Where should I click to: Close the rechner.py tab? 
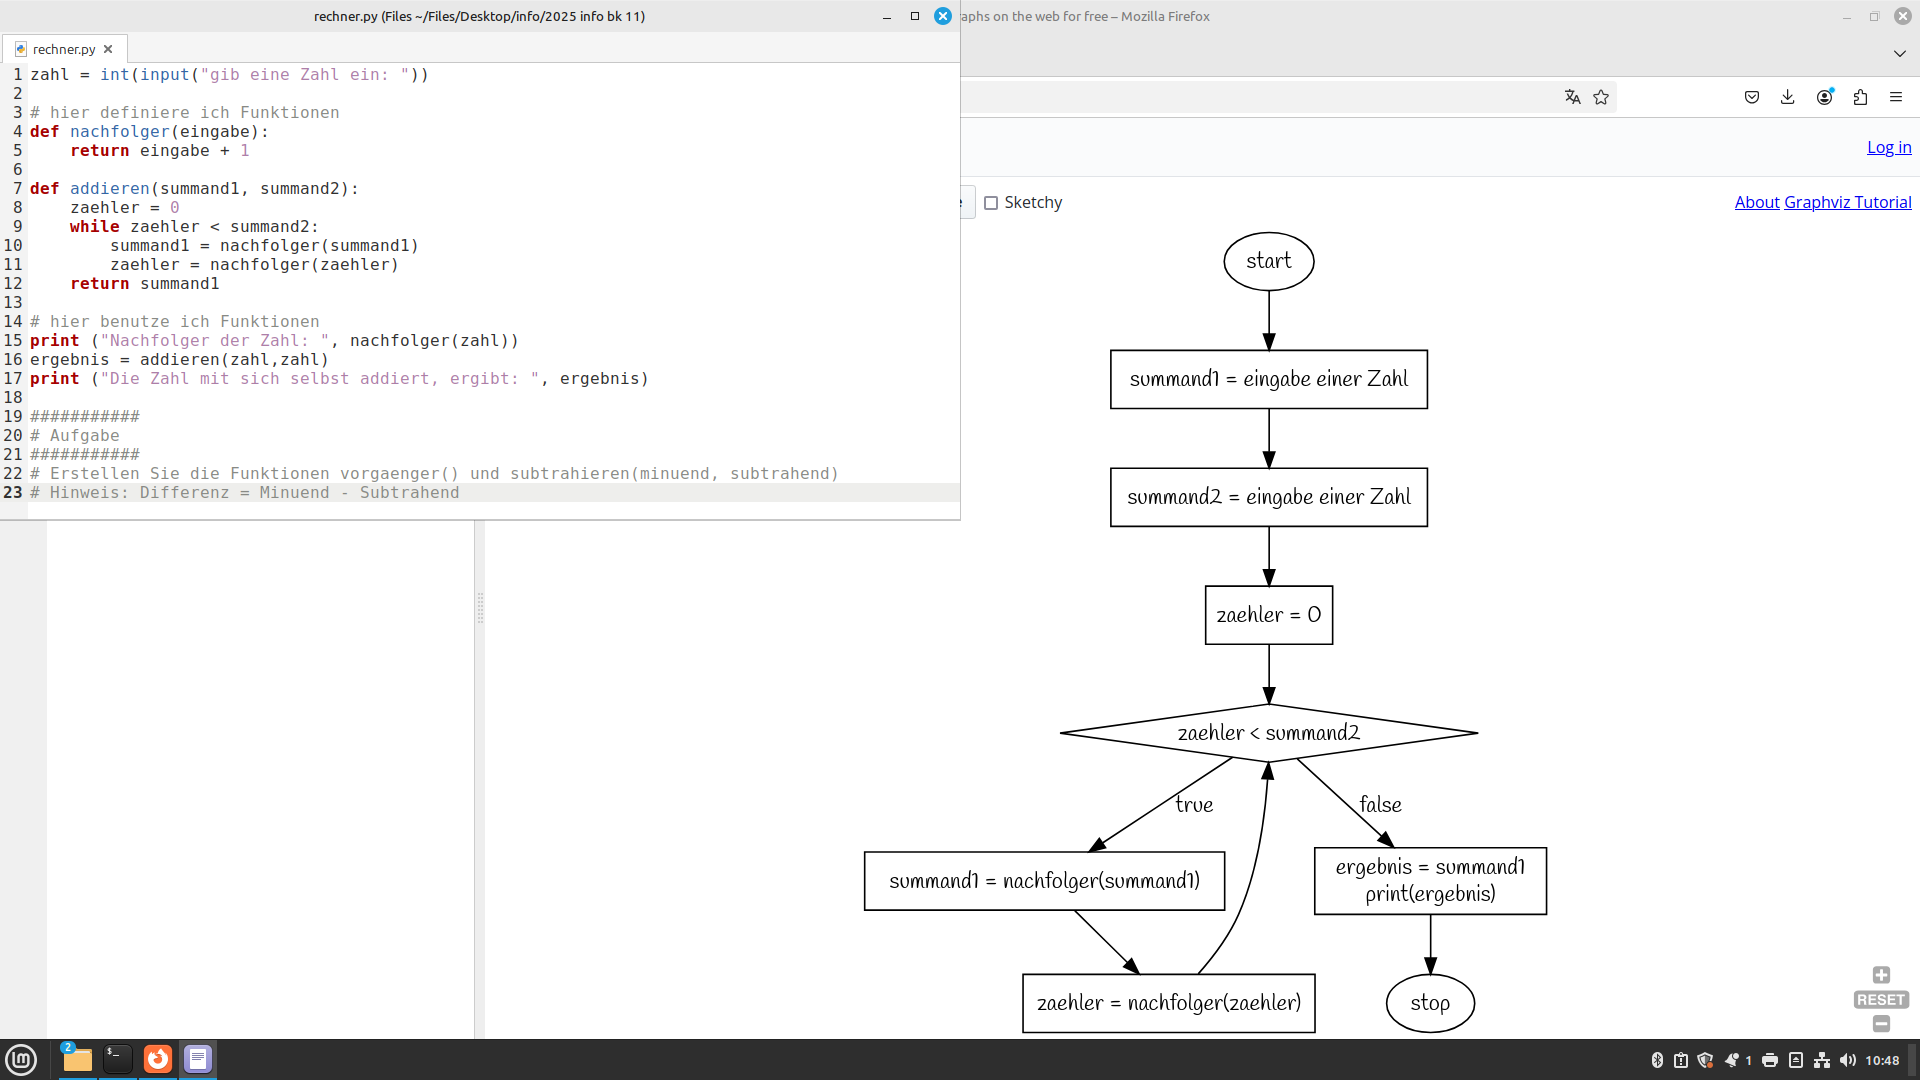[x=108, y=49]
